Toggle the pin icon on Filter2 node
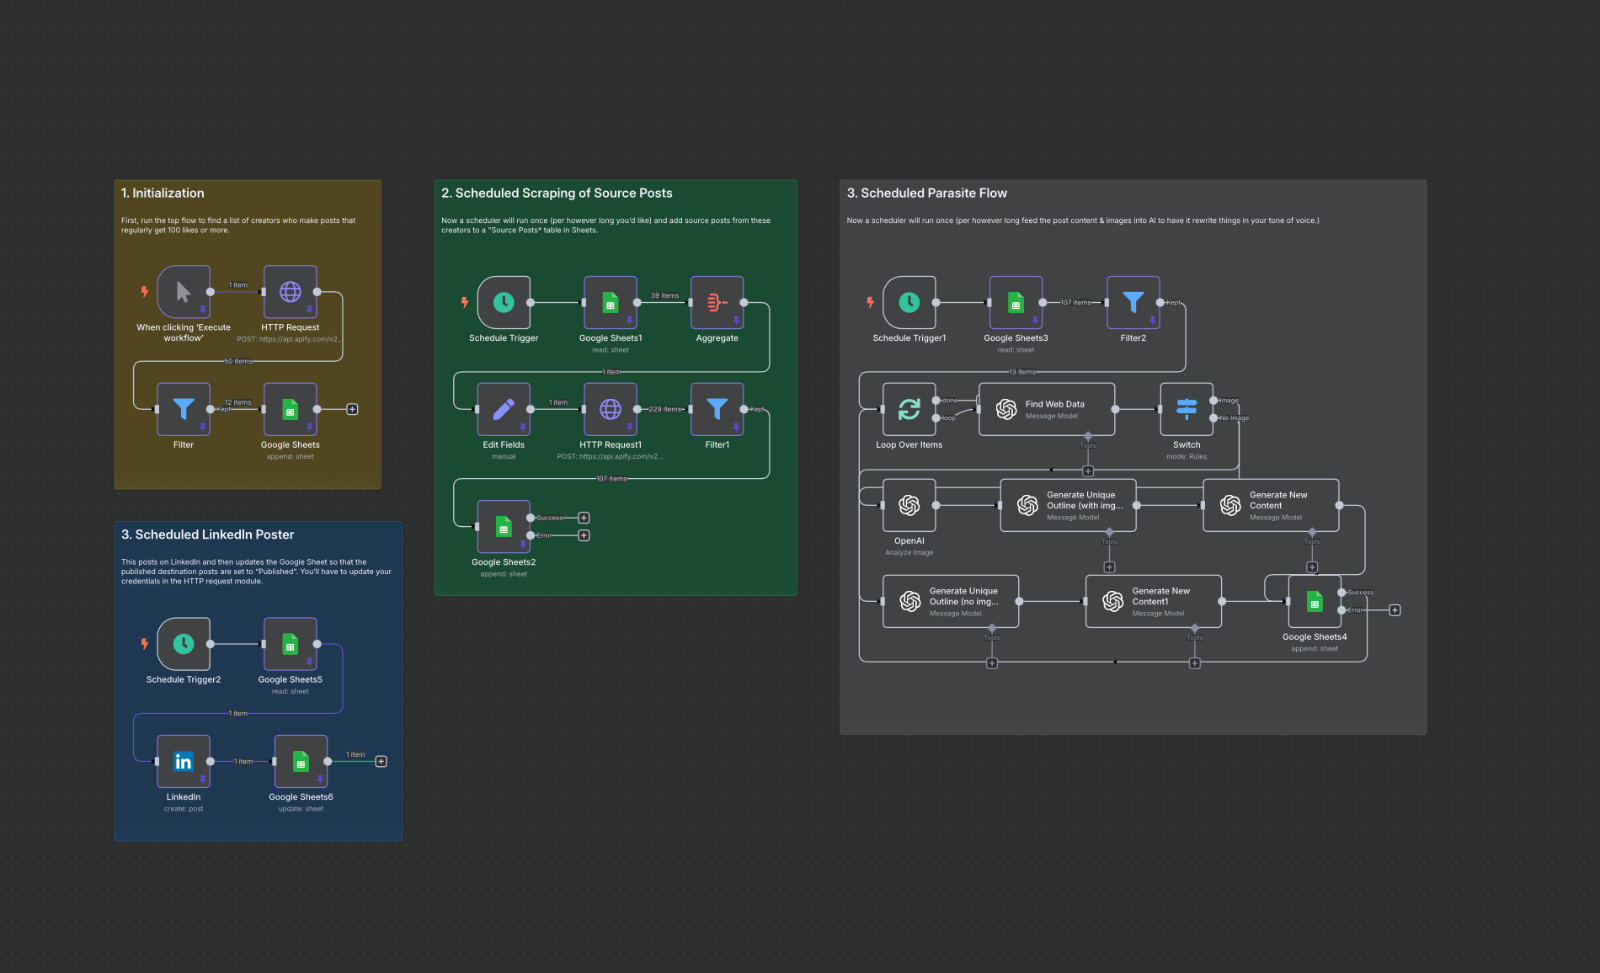 pos(1153,320)
